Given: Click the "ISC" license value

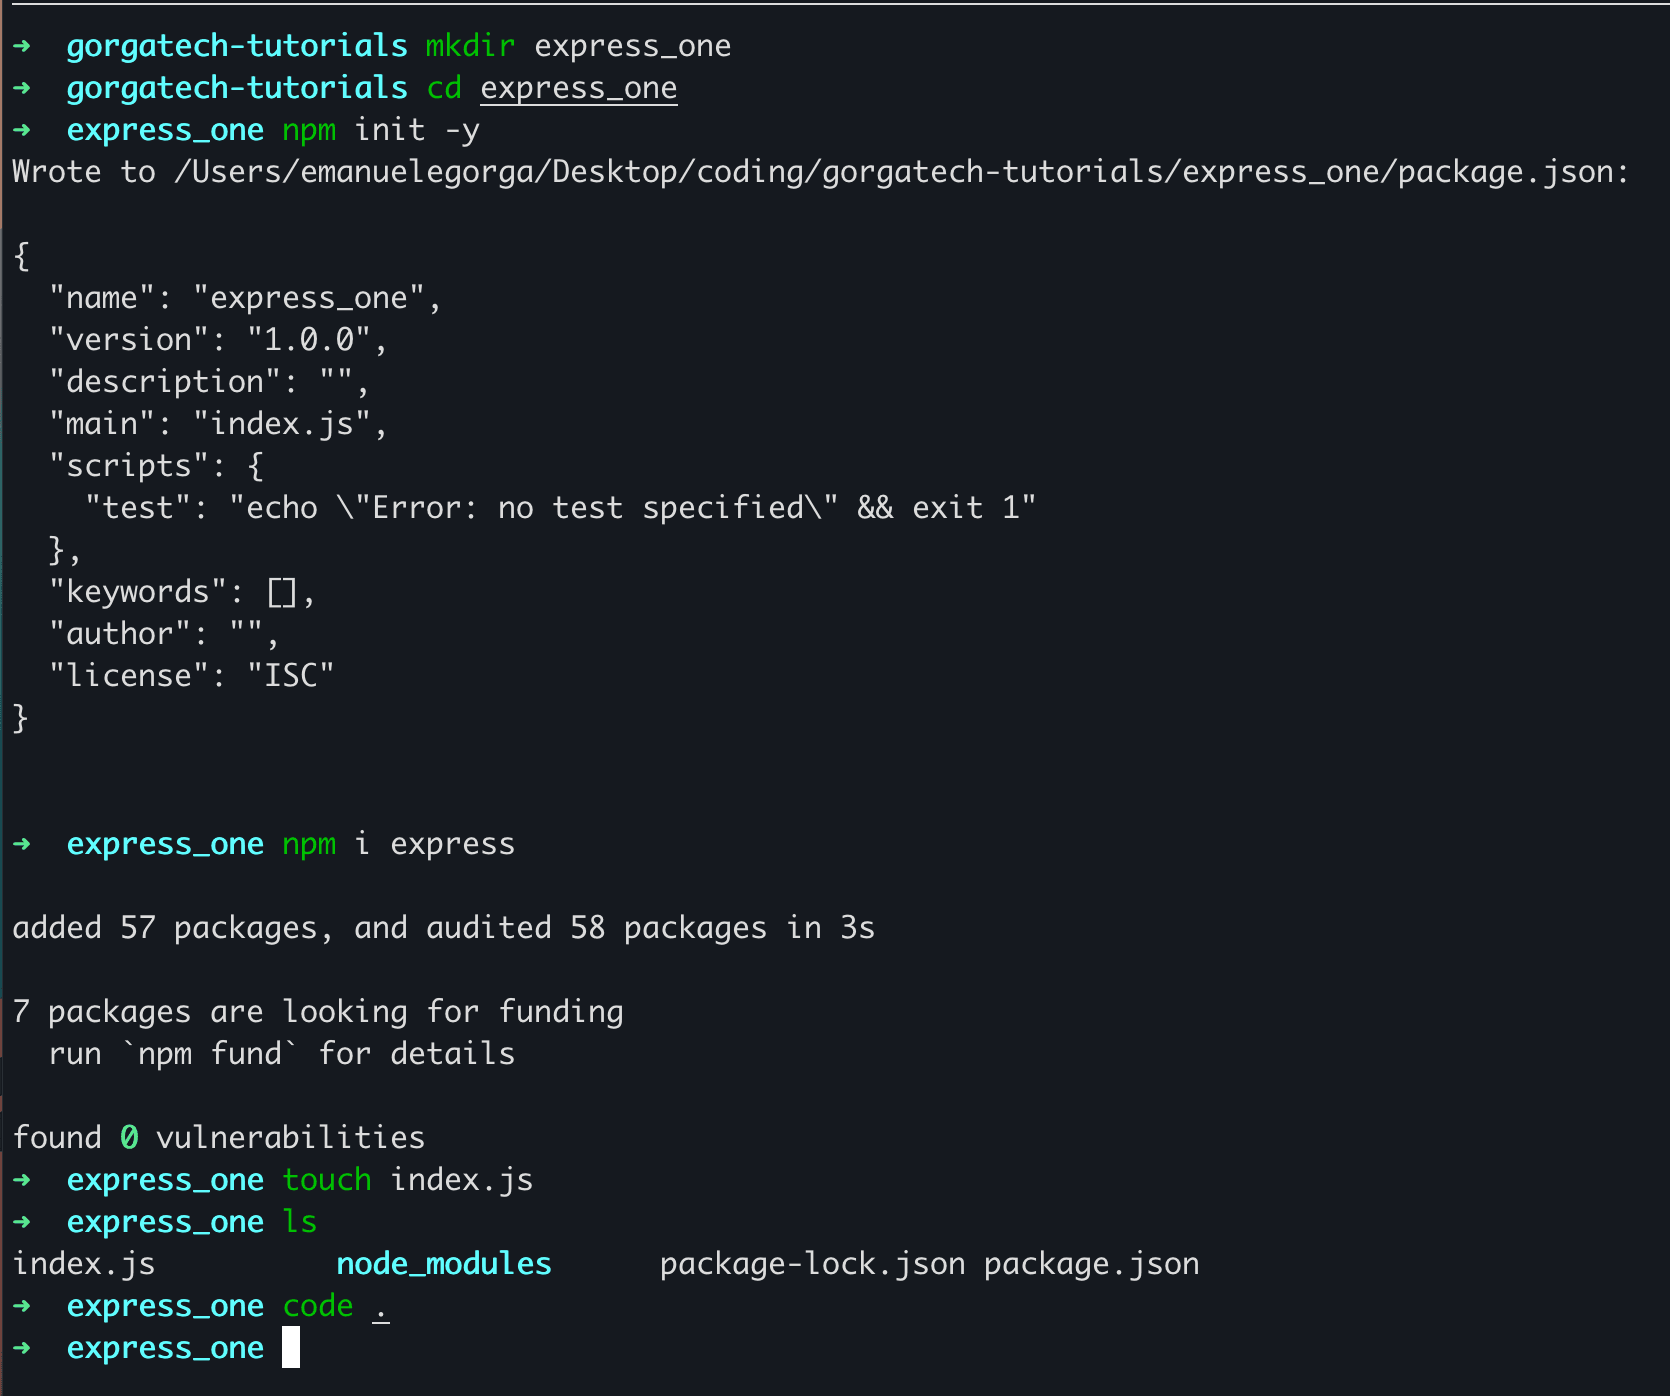Looking at the screenshot, I should coord(291,676).
